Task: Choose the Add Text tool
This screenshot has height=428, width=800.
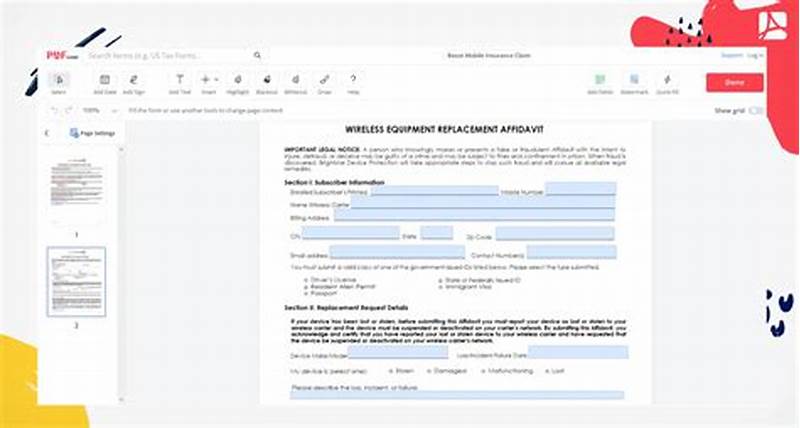Action: pyautogui.click(x=180, y=84)
